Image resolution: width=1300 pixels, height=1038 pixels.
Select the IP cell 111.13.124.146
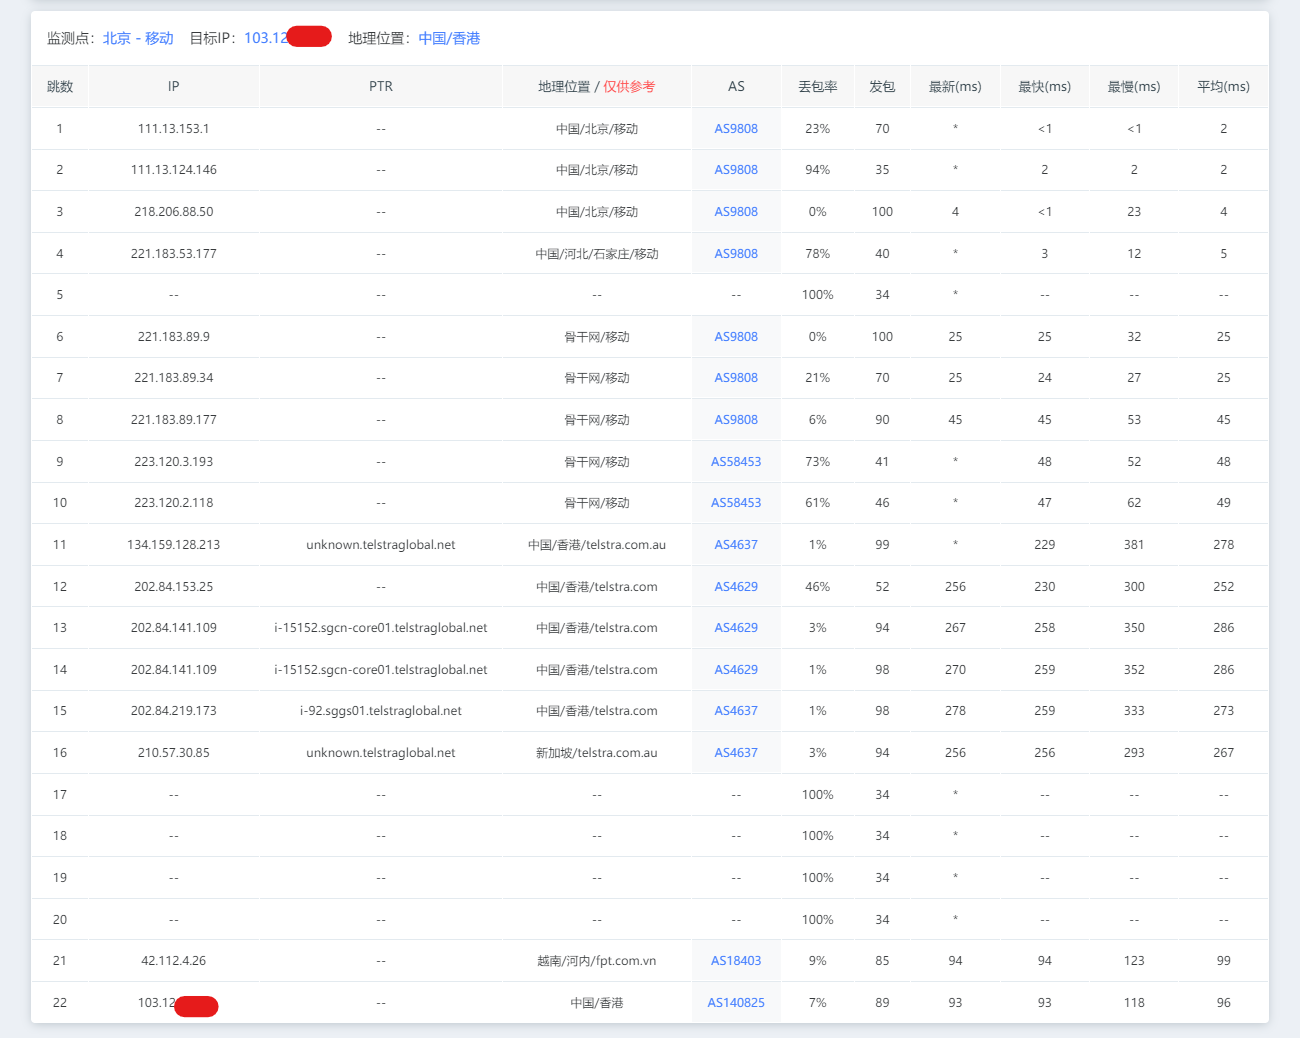pyautogui.click(x=174, y=170)
